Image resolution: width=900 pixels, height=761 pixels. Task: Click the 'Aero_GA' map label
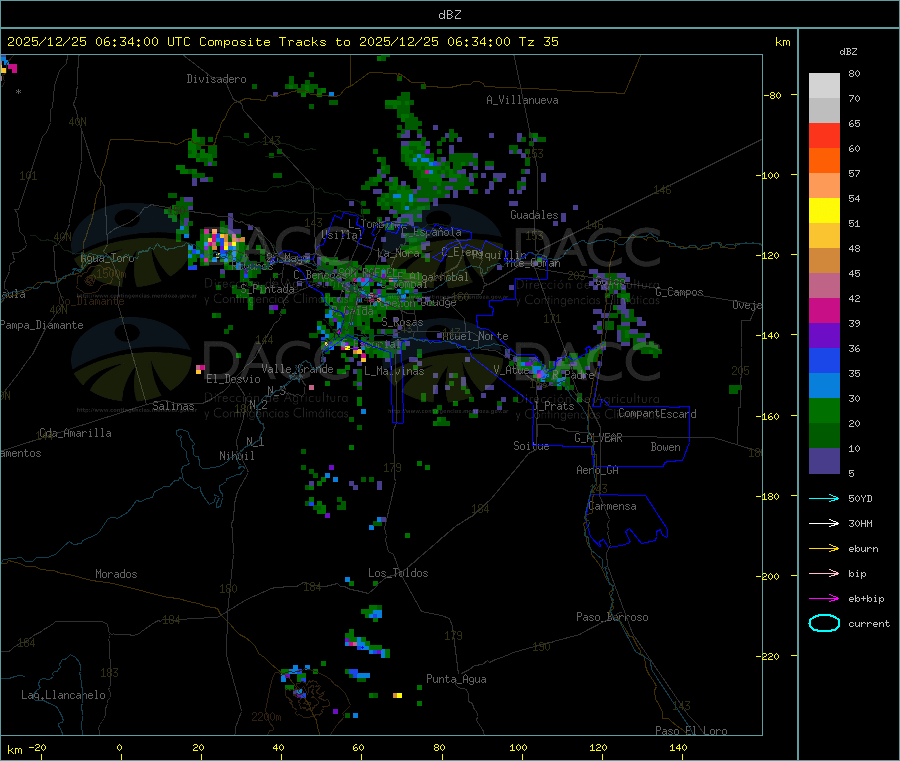click(598, 470)
